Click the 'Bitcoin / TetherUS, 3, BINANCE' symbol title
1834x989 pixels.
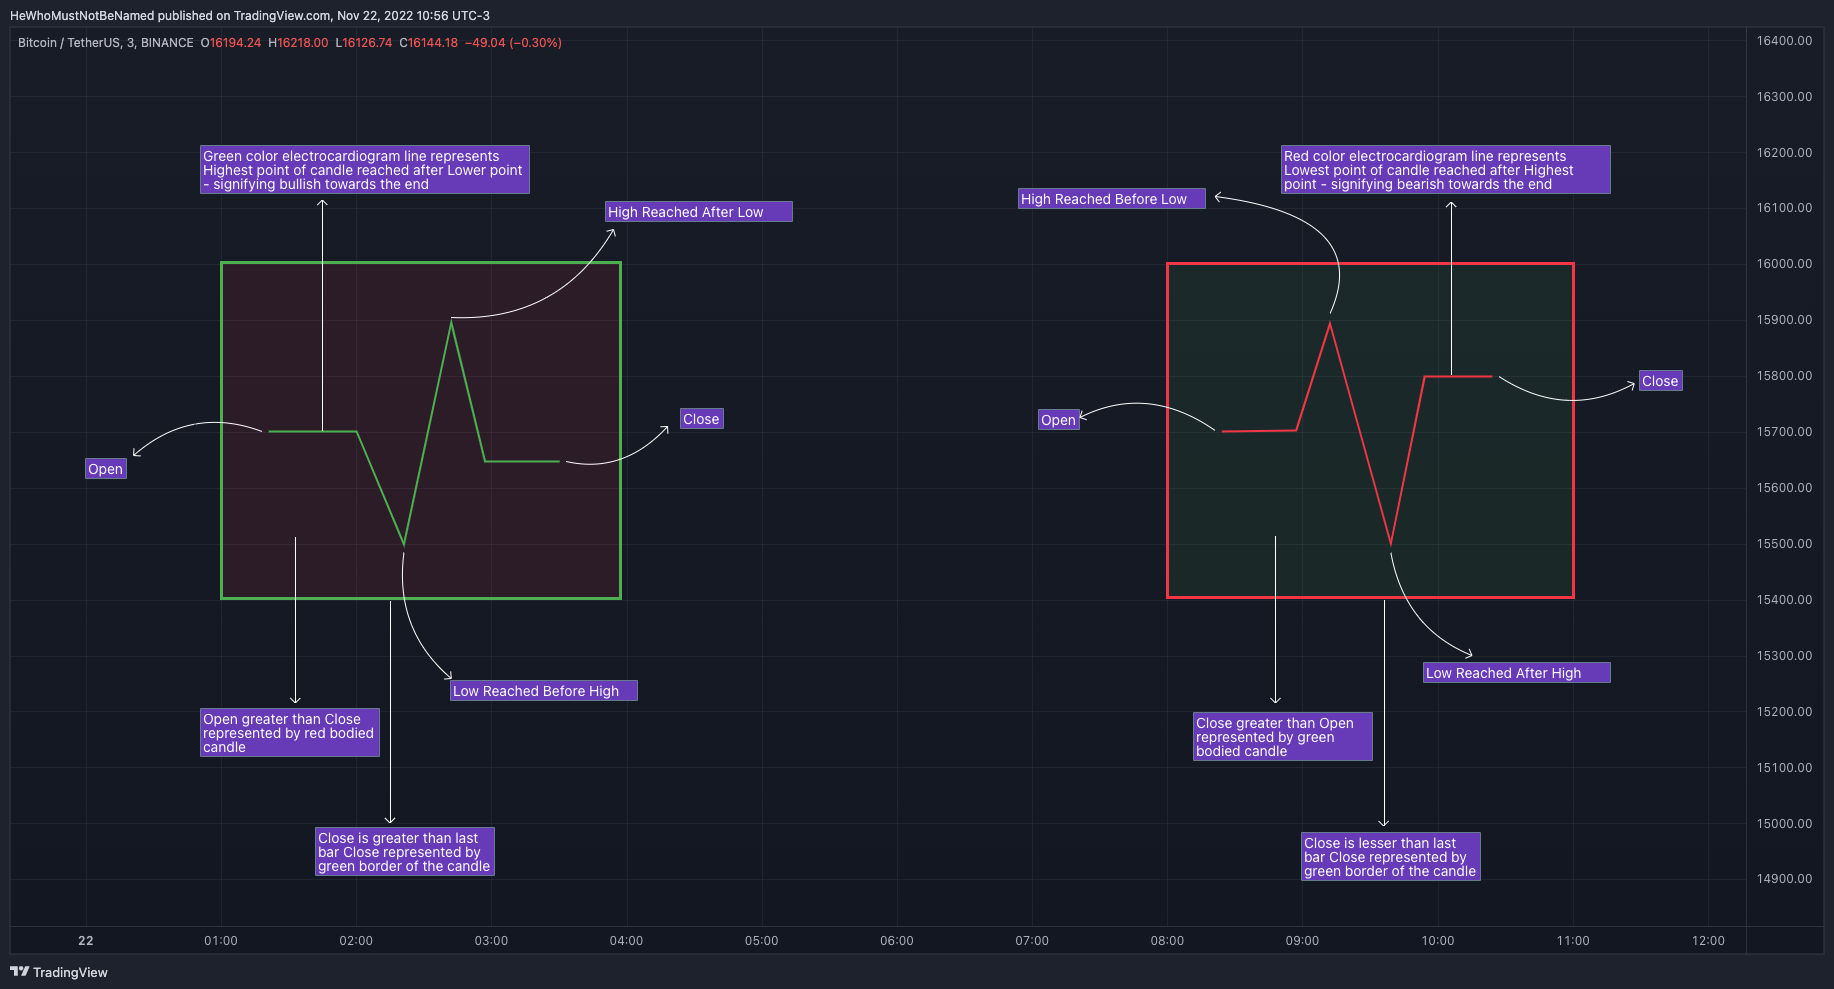pos(106,43)
